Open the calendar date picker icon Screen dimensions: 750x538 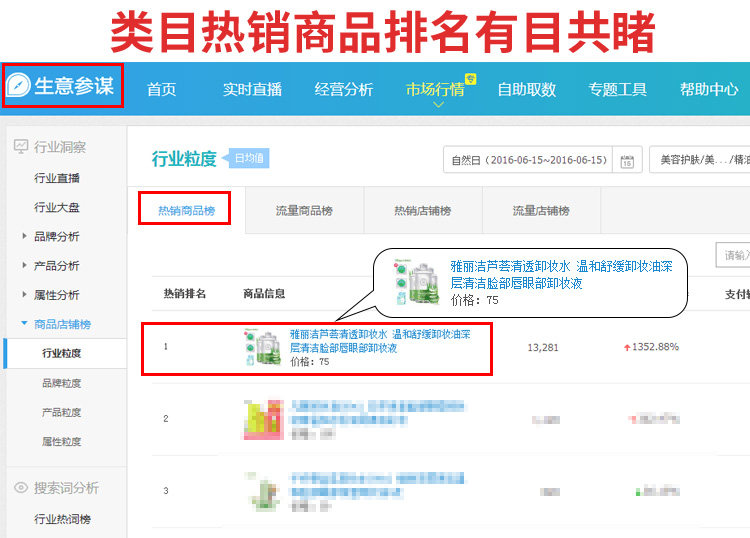627,161
